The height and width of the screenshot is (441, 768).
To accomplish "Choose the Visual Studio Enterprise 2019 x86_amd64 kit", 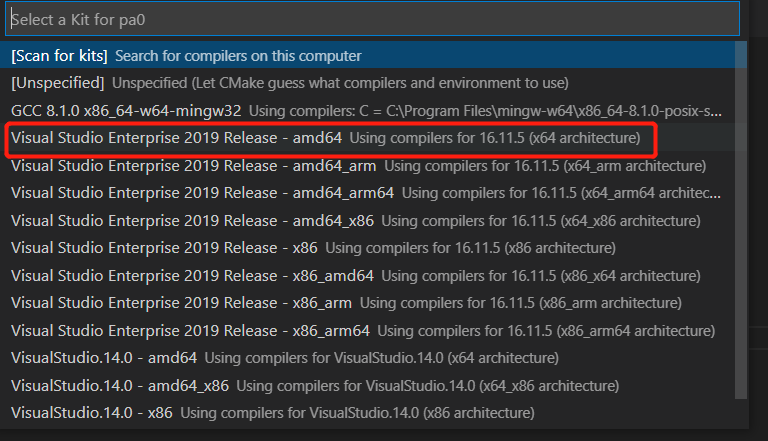I will pos(373,275).
